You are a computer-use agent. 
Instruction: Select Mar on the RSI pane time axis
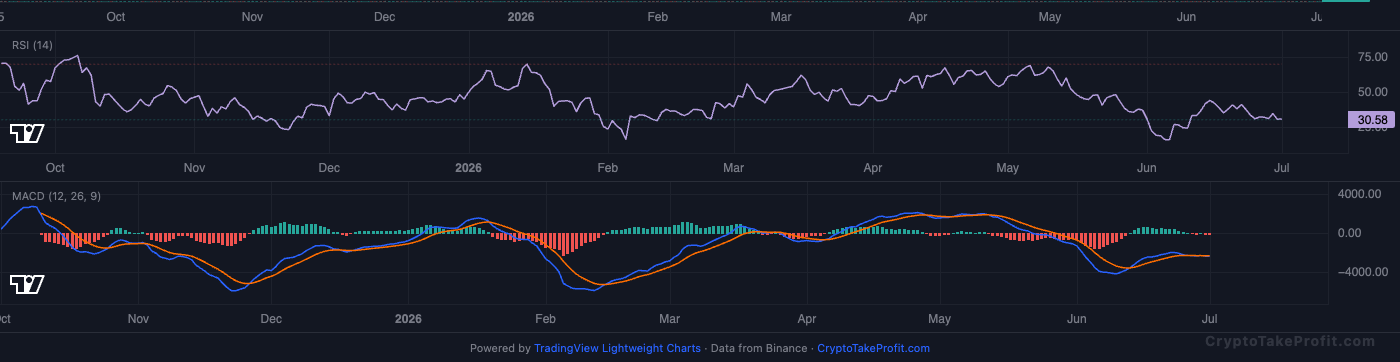[734, 168]
